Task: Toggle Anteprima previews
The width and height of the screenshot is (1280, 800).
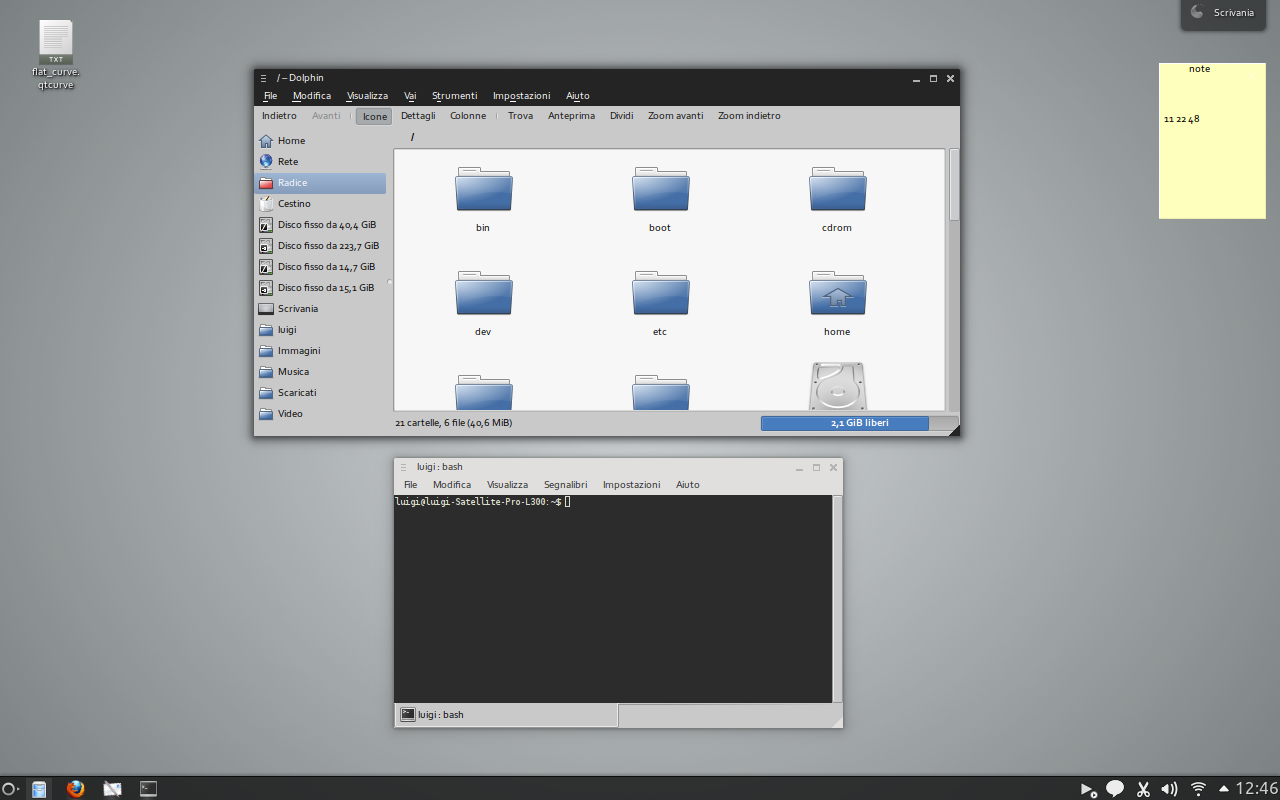Action: point(571,116)
